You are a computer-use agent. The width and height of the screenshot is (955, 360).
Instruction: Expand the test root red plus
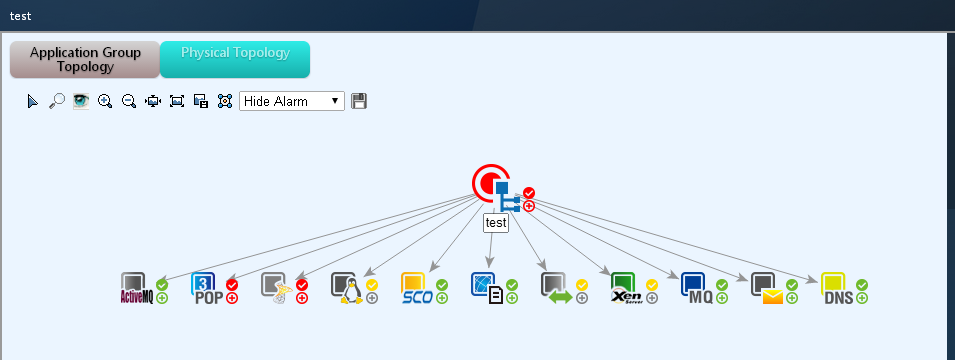529,206
